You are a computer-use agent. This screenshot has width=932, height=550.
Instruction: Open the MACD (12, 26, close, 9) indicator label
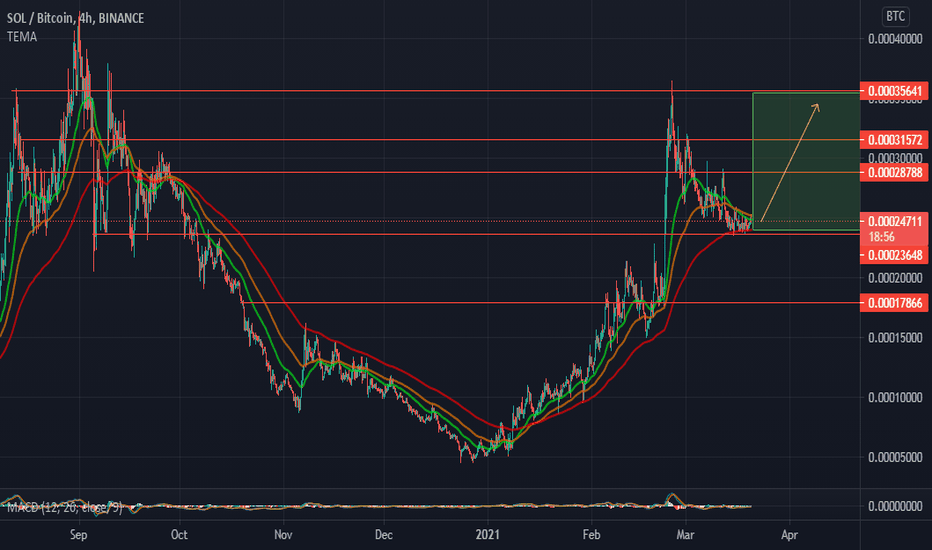[65, 507]
